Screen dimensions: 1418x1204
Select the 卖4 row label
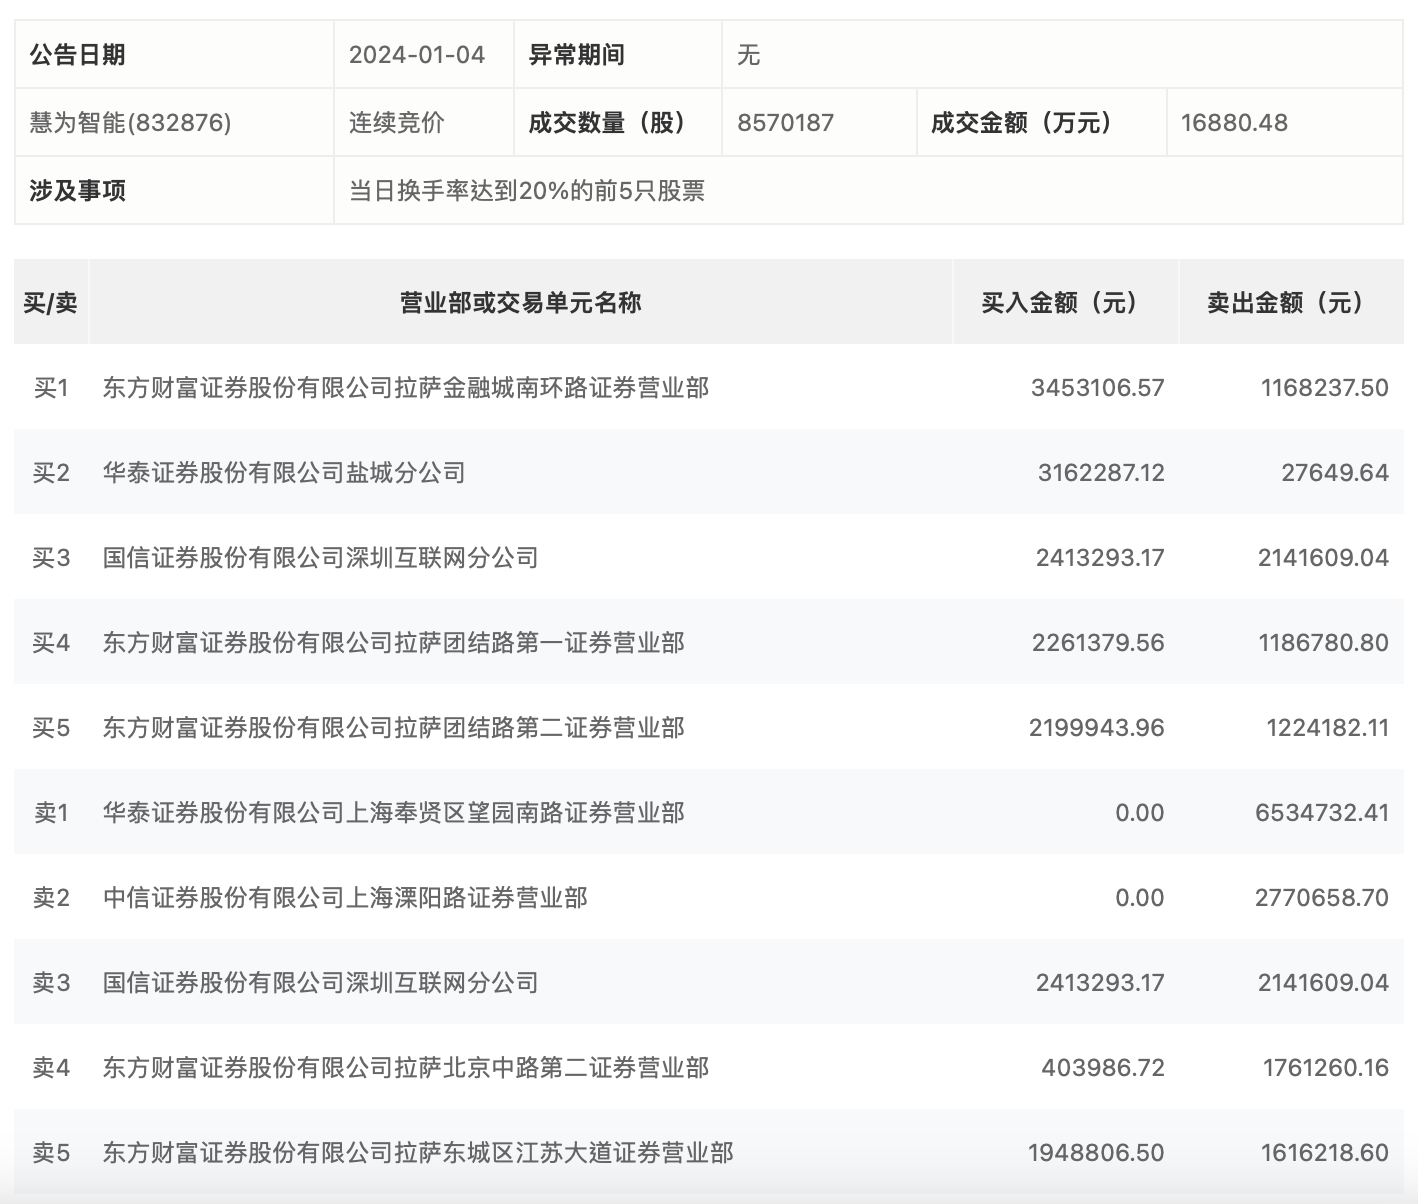tap(51, 1067)
